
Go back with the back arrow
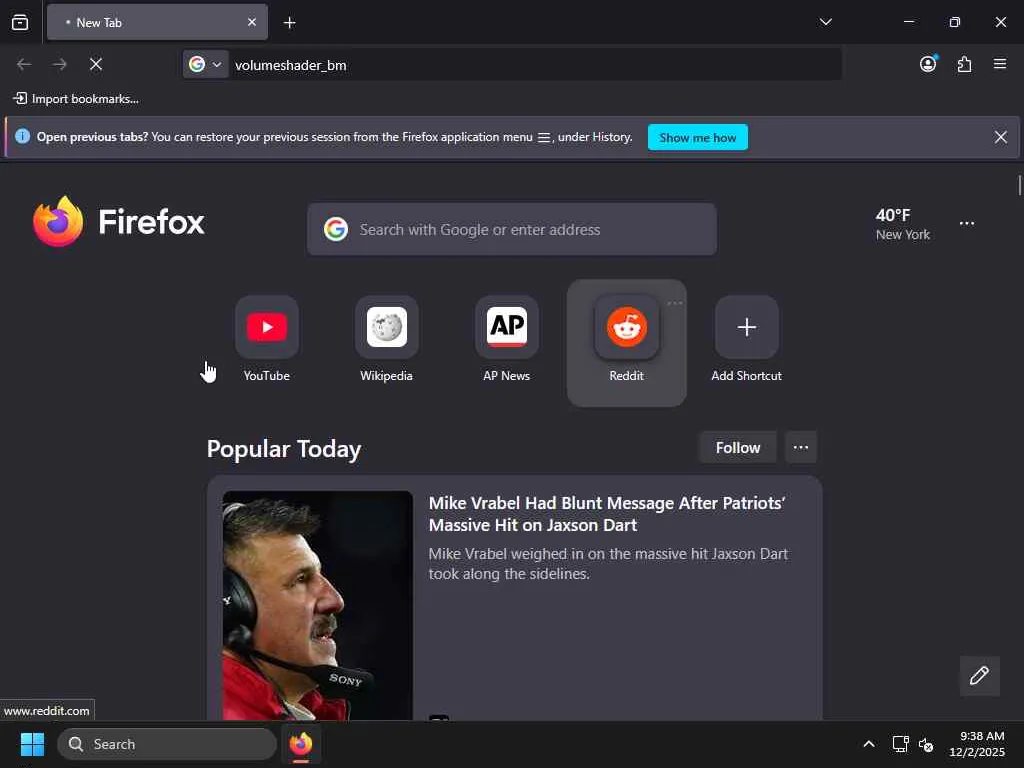click(24, 64)
